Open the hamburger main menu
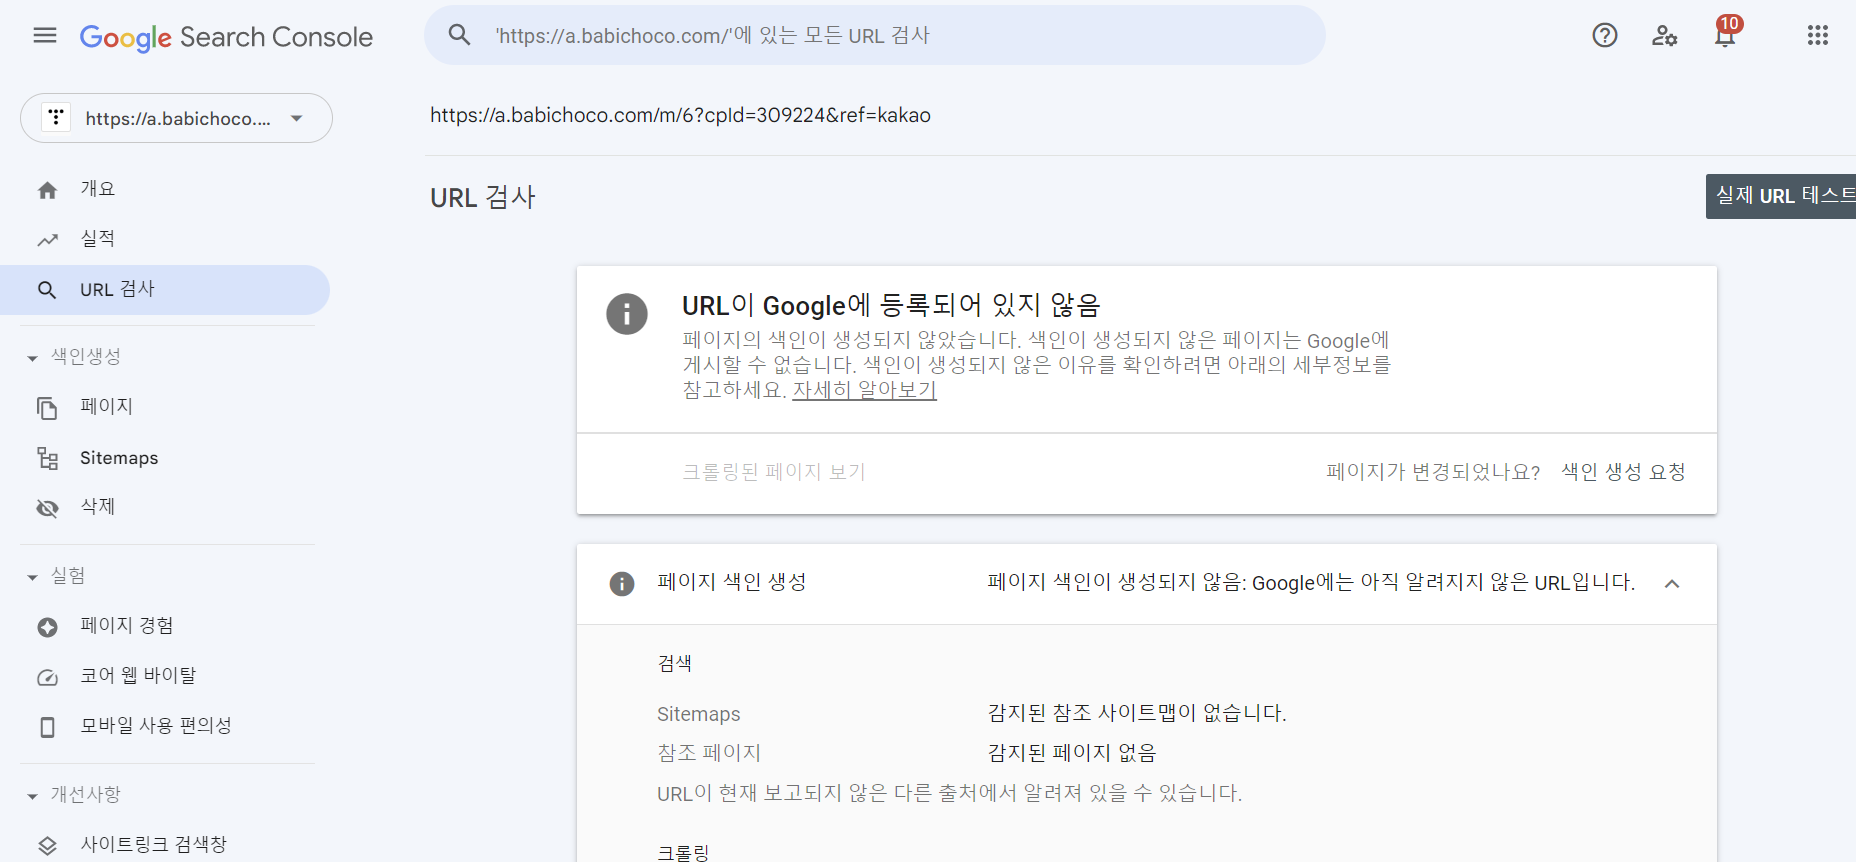 (x=45, y=36)
